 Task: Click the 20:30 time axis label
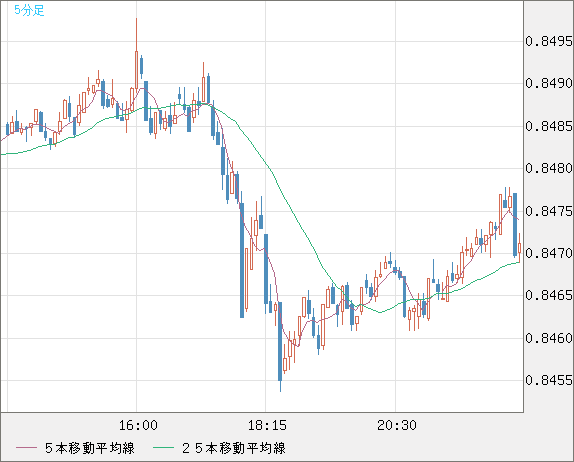tap(397, 425)
